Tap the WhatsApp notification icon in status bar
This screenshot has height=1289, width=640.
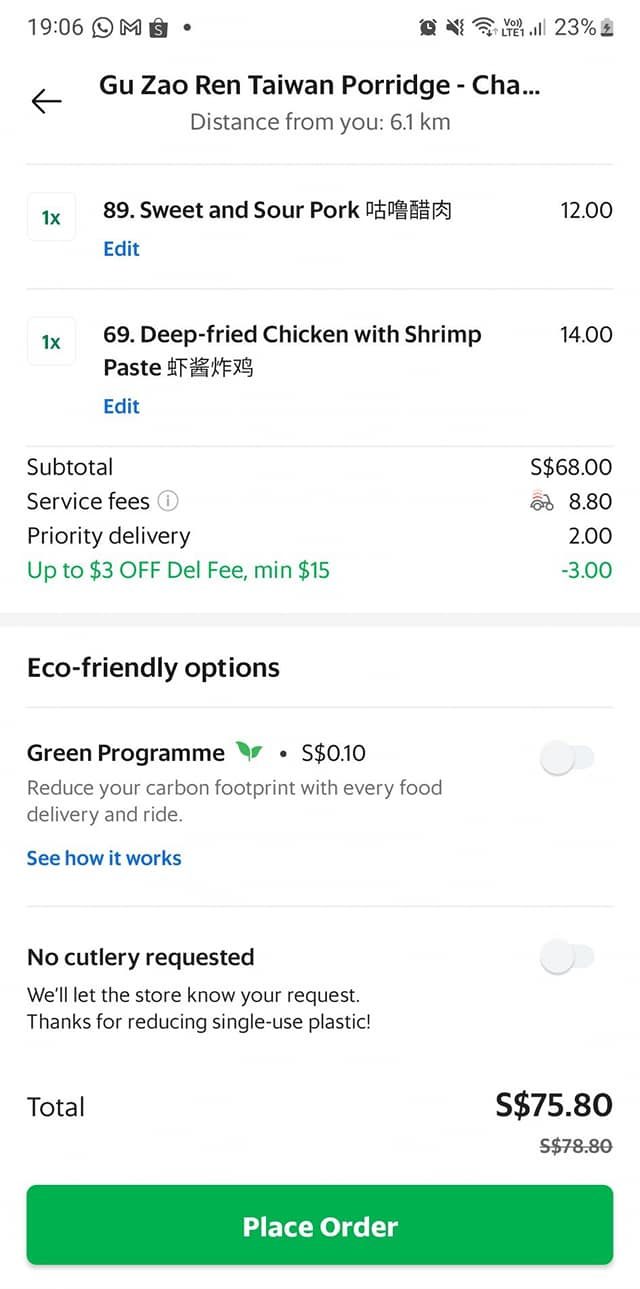(102, 28)
